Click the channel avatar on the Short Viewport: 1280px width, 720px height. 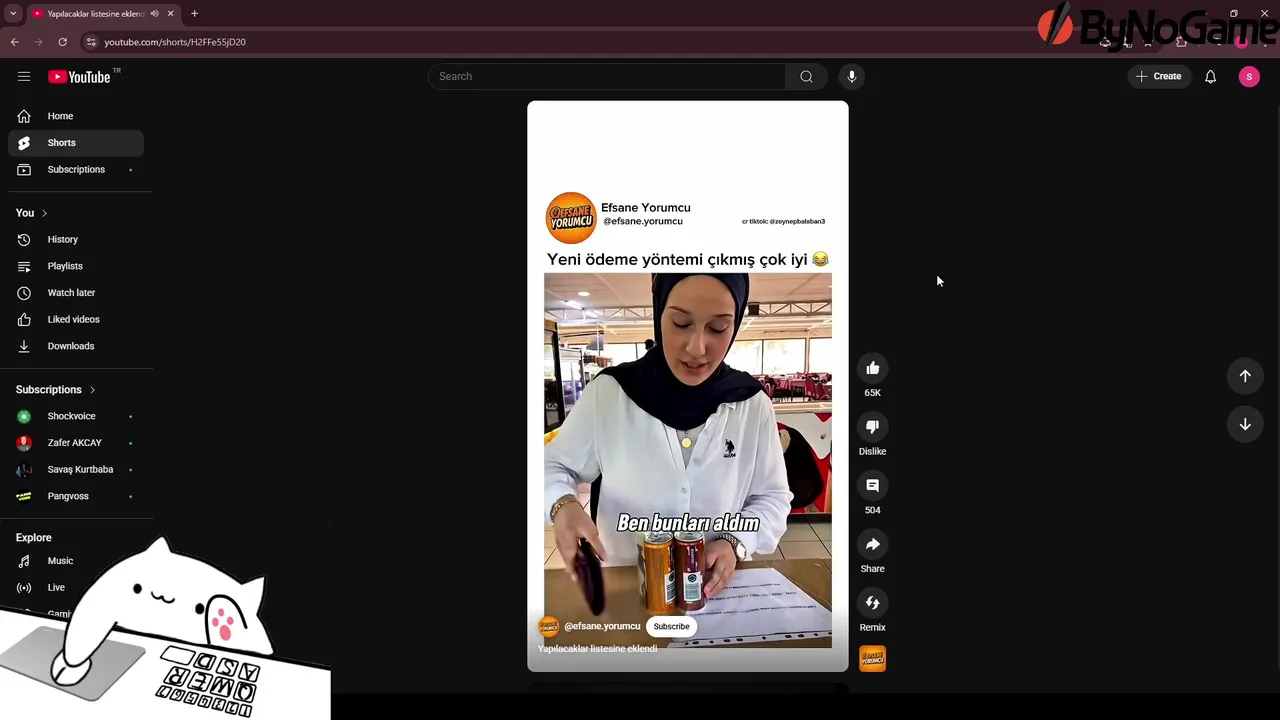point(548,627)
